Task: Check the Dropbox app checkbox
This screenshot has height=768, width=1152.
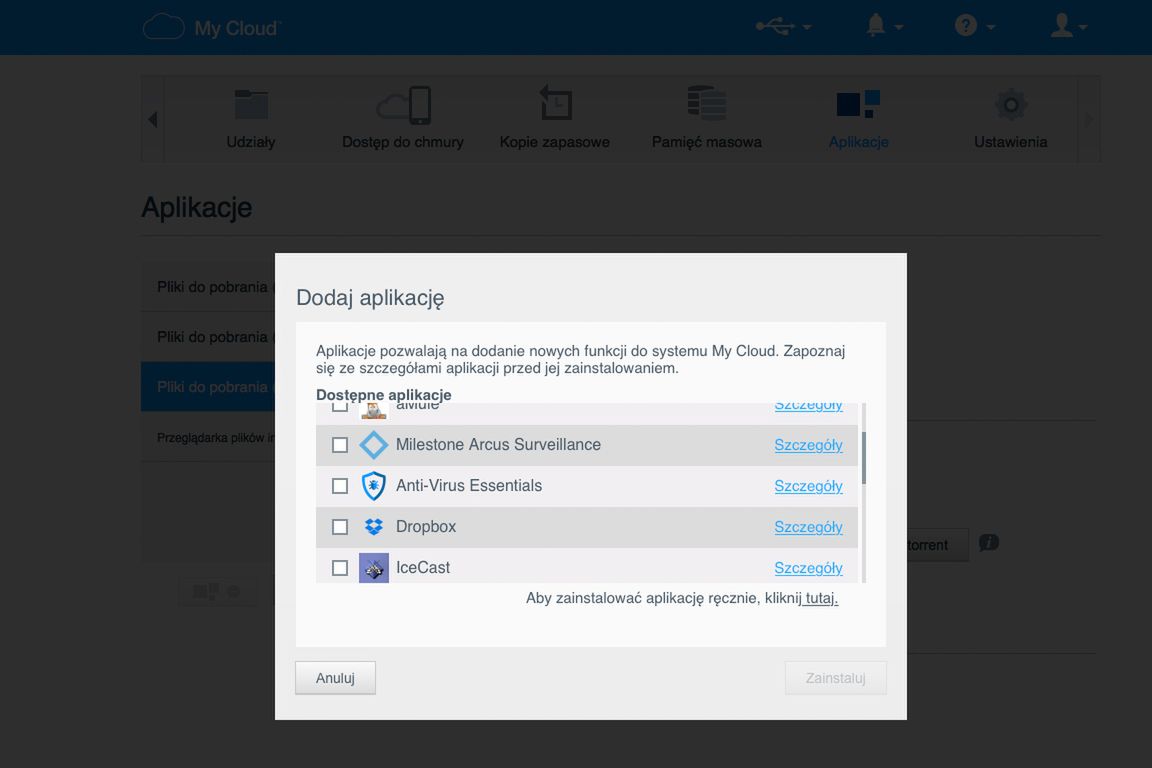Action: pos(339,527)
